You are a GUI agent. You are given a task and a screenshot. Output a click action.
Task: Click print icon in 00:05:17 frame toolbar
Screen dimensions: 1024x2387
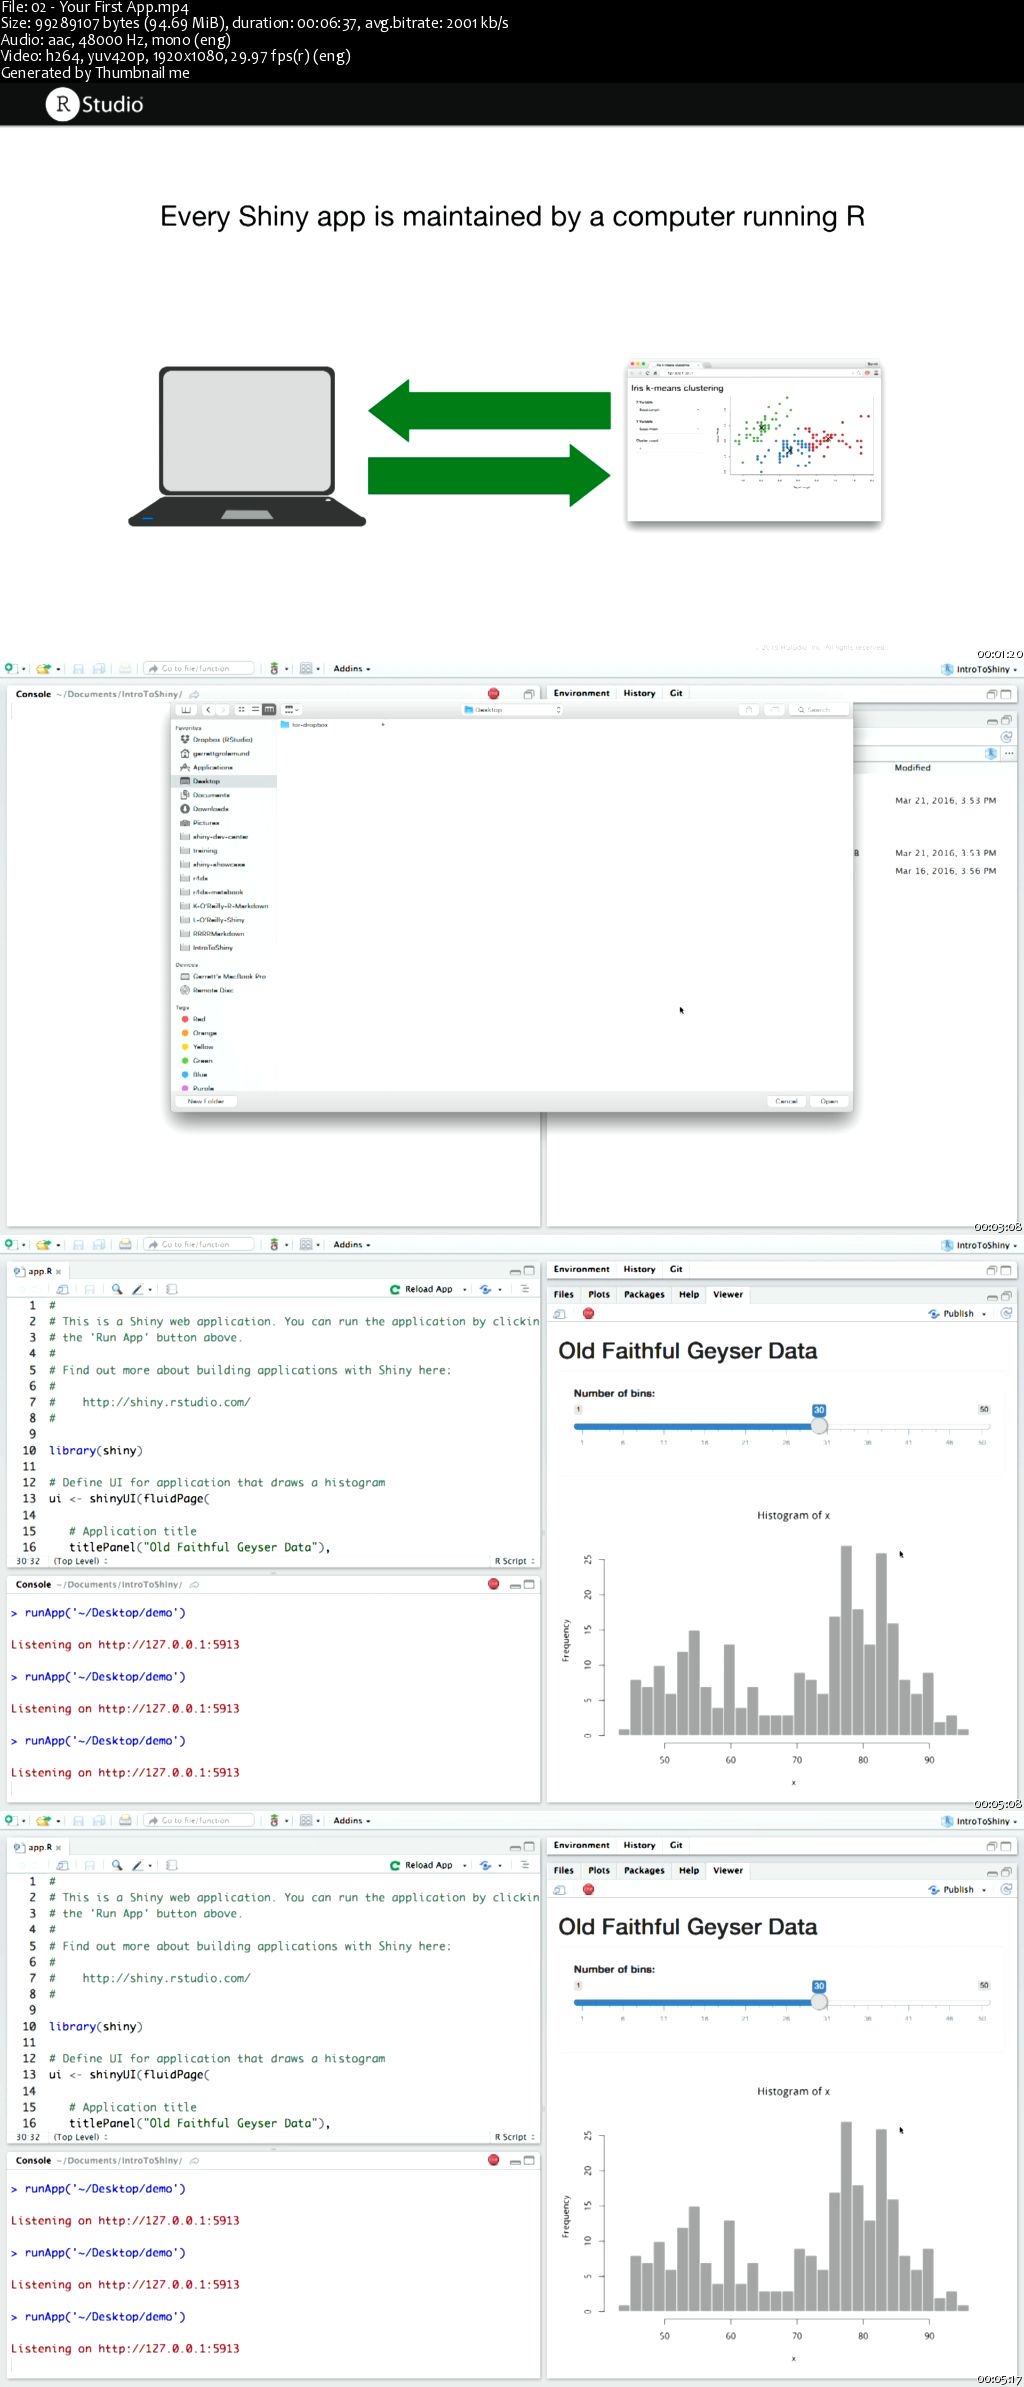click(125, 1821)
